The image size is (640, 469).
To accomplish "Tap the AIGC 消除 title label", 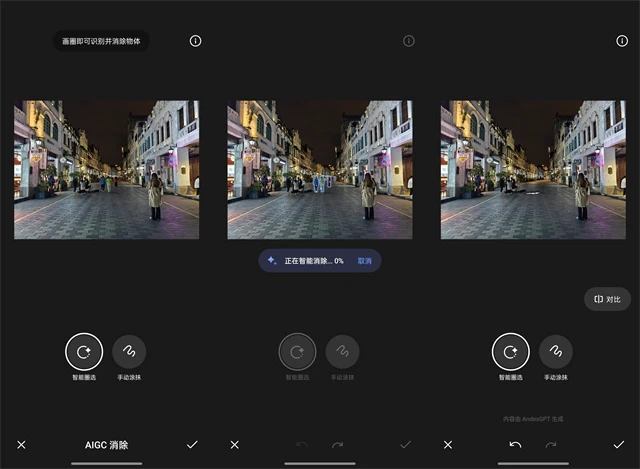I will [105, 444].
